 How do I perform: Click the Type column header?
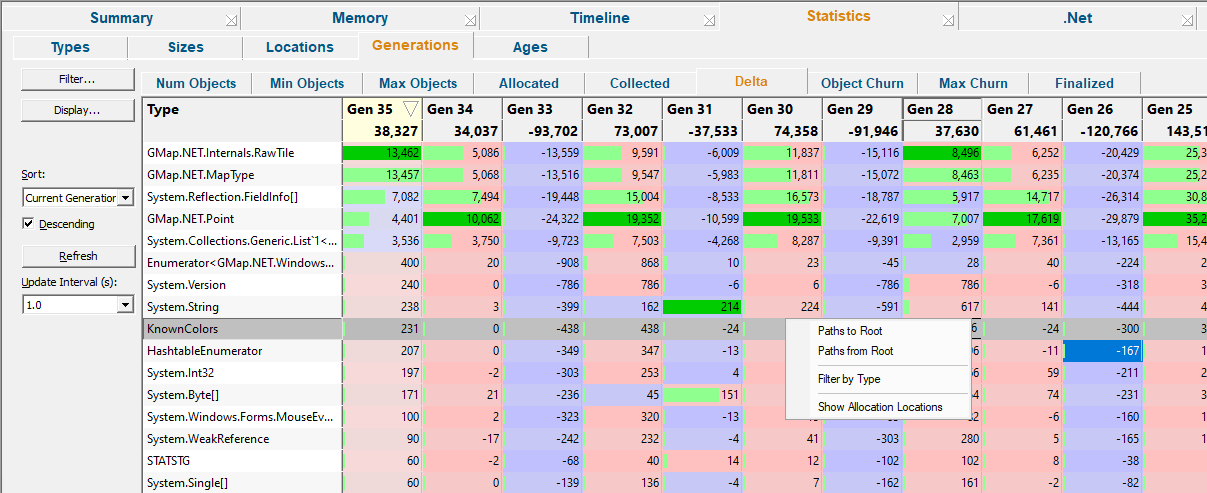pyautogui.click(x=243, y=120)
